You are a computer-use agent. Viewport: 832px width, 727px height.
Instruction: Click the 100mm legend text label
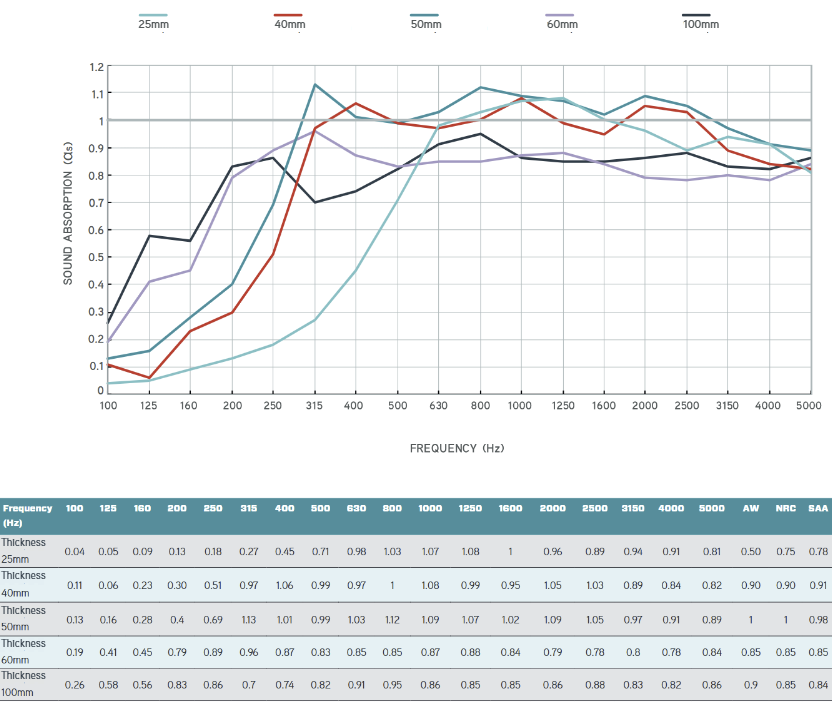pos(700,24)
